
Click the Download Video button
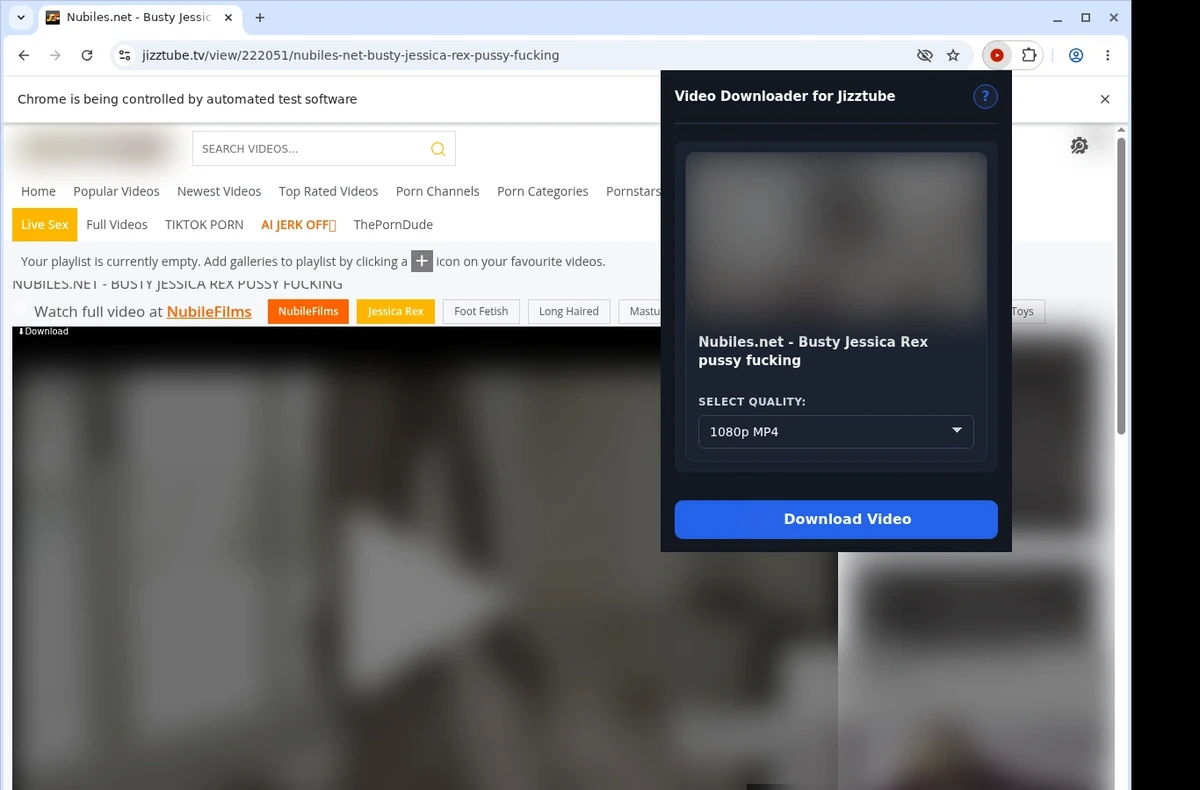click(x=836, y=519)
